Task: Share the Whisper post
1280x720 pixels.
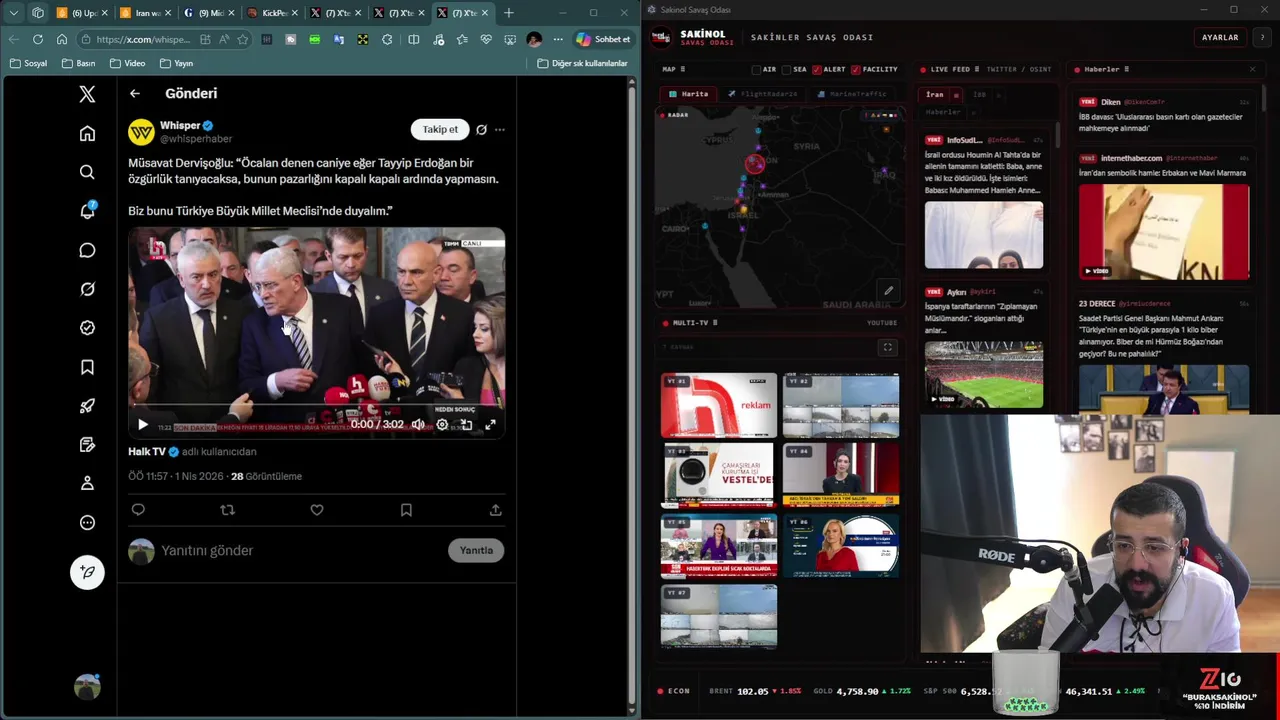Action: [495, 510]
